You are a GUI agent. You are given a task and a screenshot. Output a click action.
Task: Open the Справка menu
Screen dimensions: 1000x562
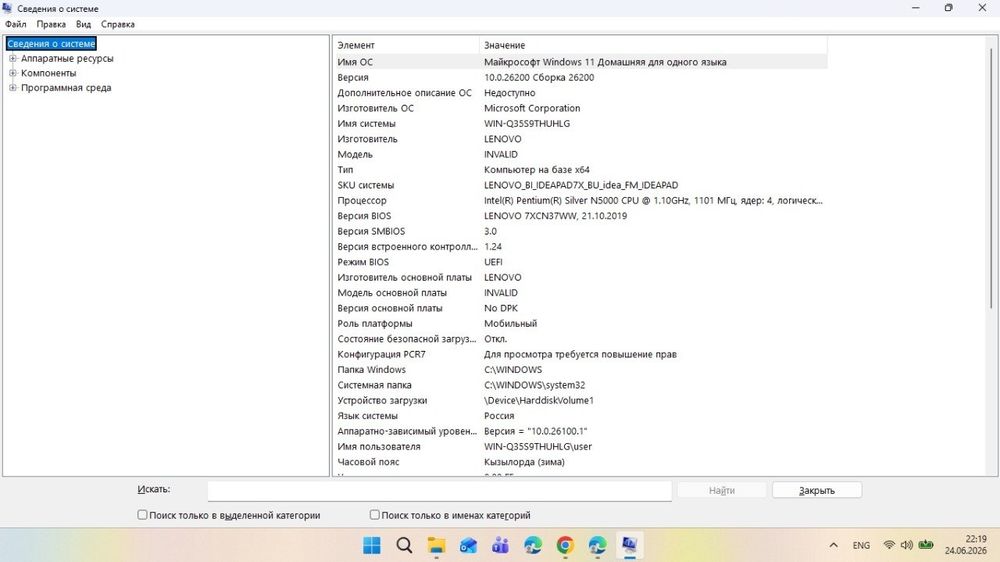pyautogui.click(x=118, y=24)
